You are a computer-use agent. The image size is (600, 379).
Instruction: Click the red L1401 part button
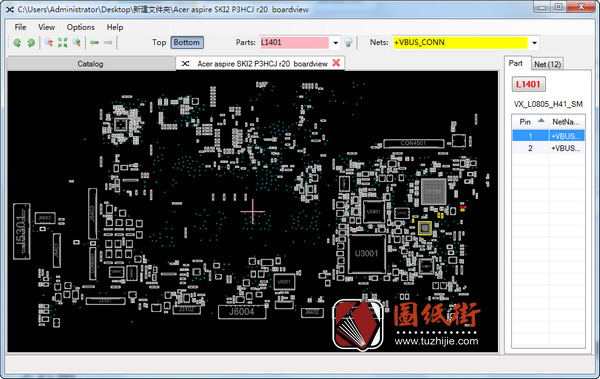[528, 84]
